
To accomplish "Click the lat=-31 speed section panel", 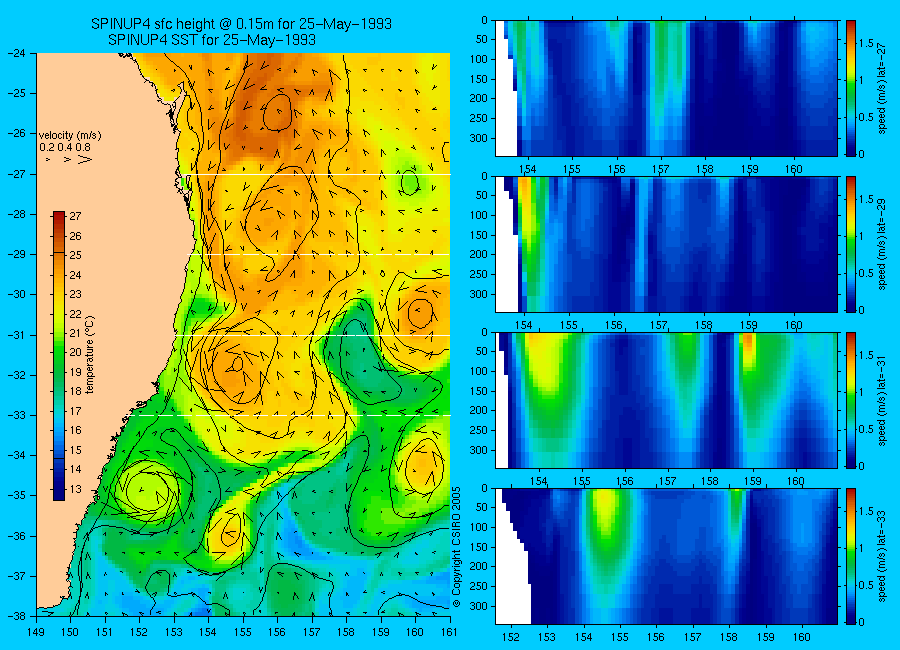I will pyautogui.click(x=666, y=400).
